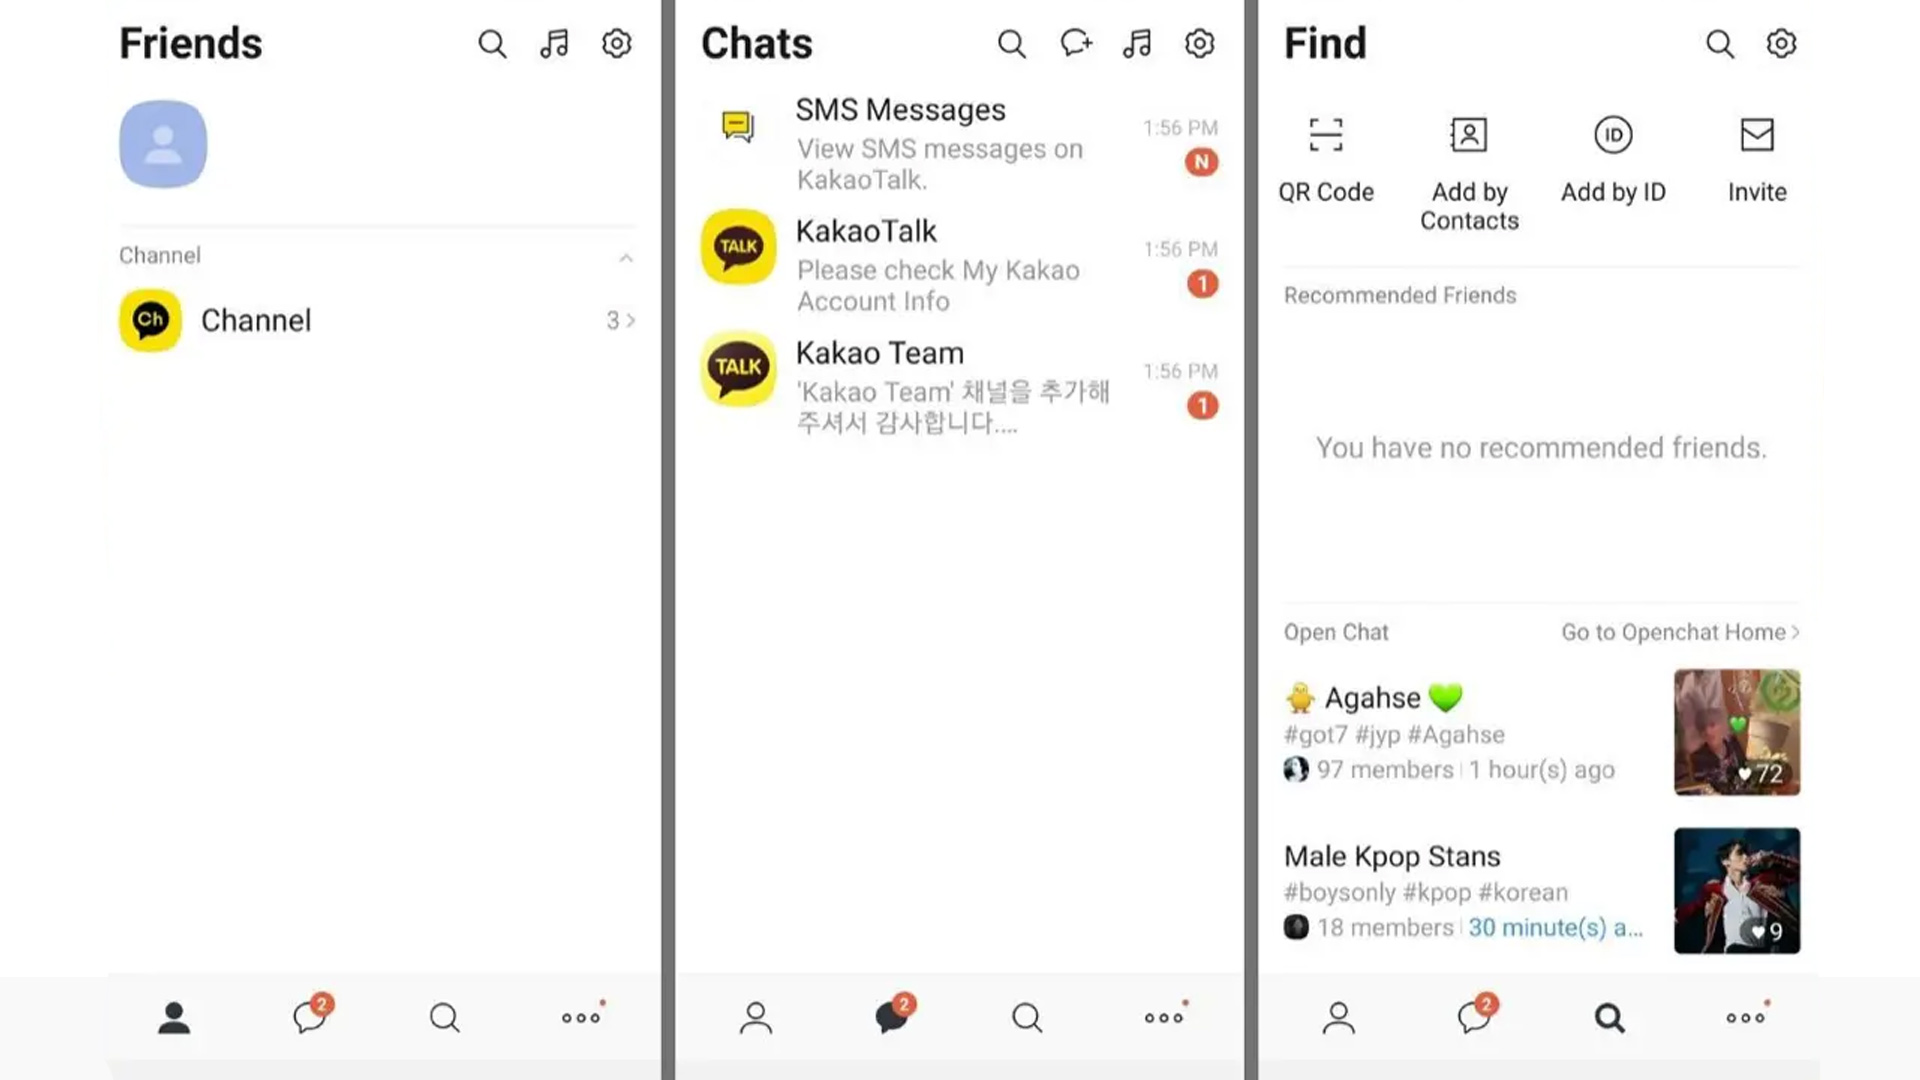Tap SMS Messages chat conversation

[x=960, y=142]
